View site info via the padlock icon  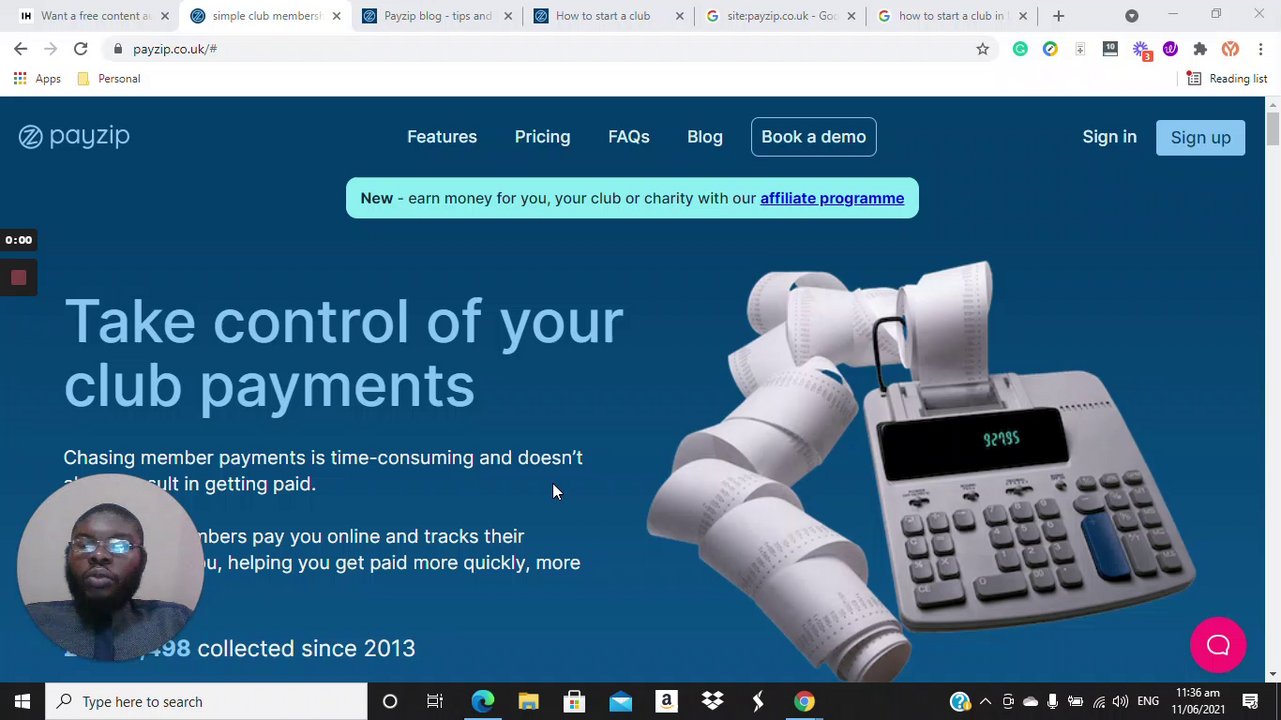[x=118, y=49]
